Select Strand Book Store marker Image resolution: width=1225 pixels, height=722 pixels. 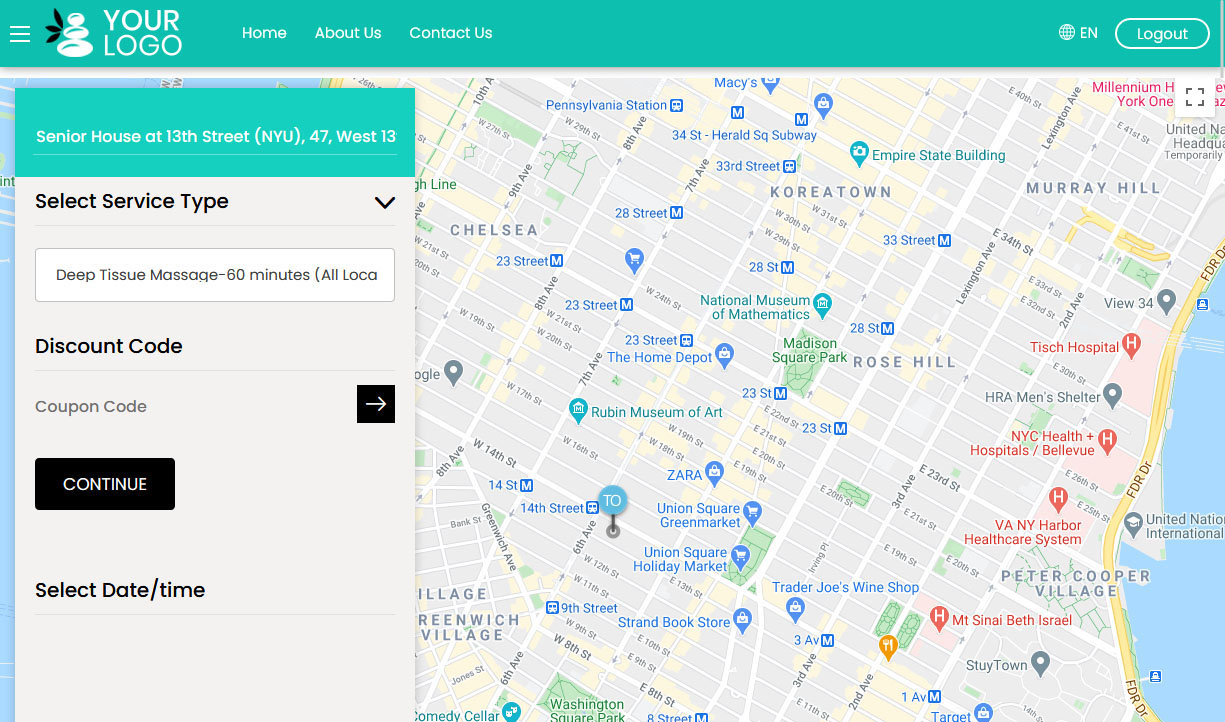pos(742,620)
